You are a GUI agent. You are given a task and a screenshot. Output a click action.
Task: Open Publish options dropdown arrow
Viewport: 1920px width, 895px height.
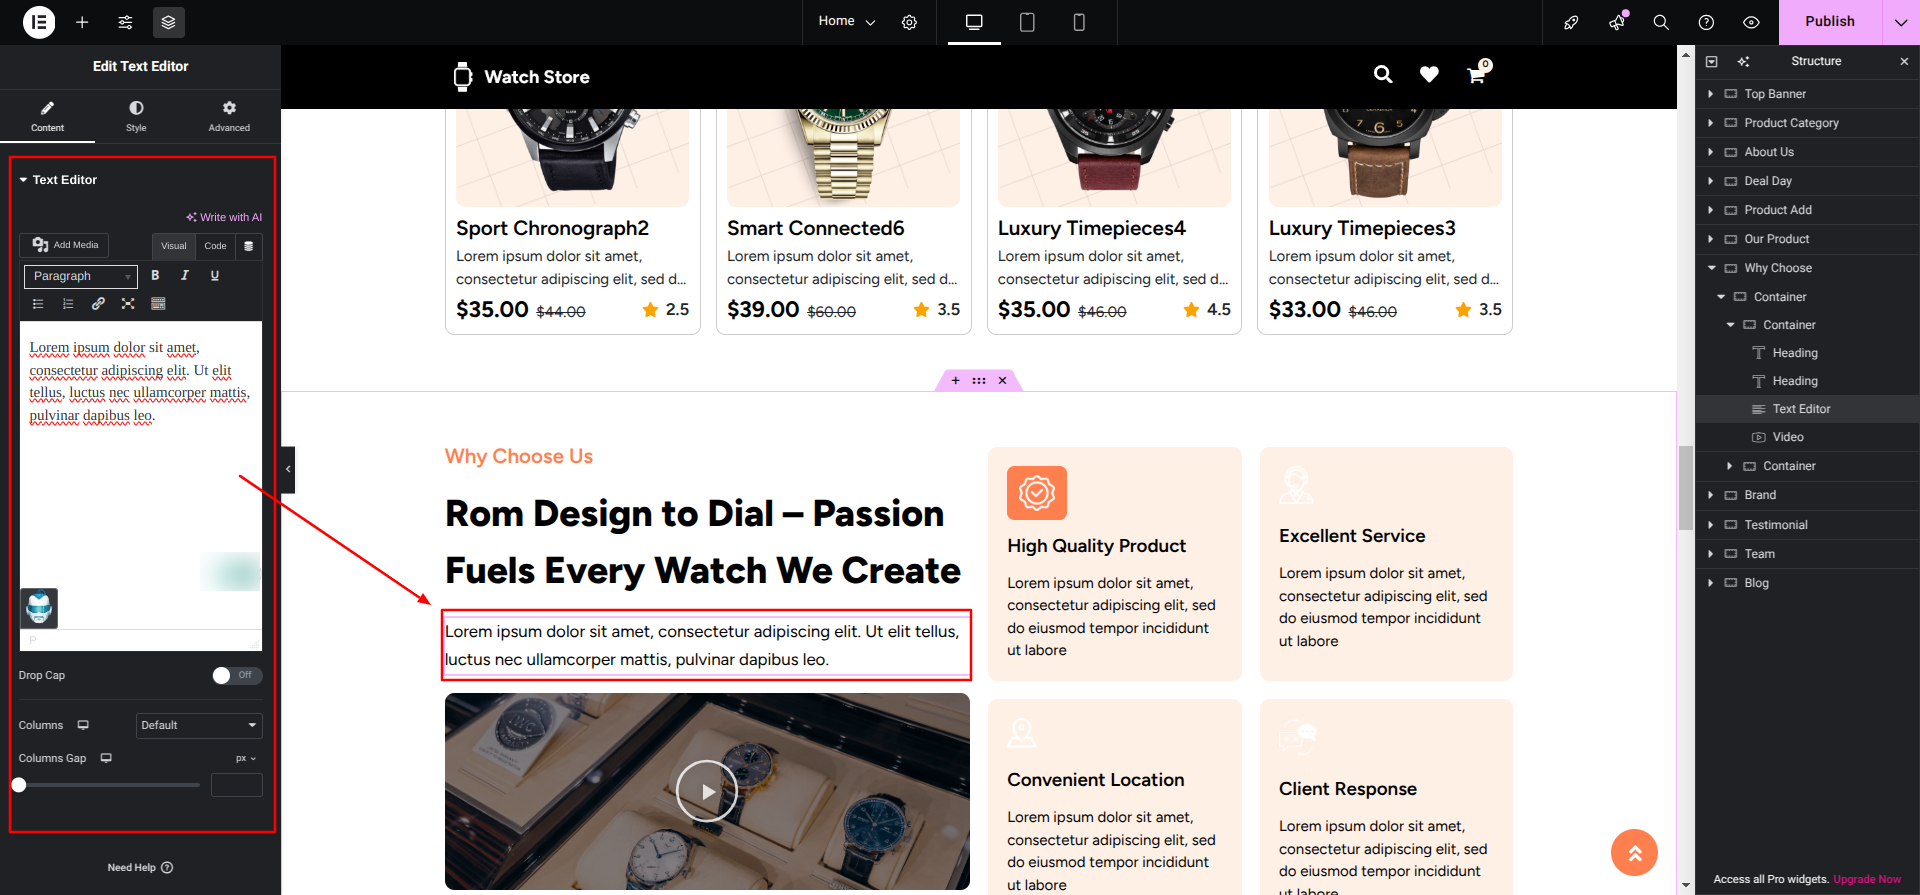point(1901,22)
